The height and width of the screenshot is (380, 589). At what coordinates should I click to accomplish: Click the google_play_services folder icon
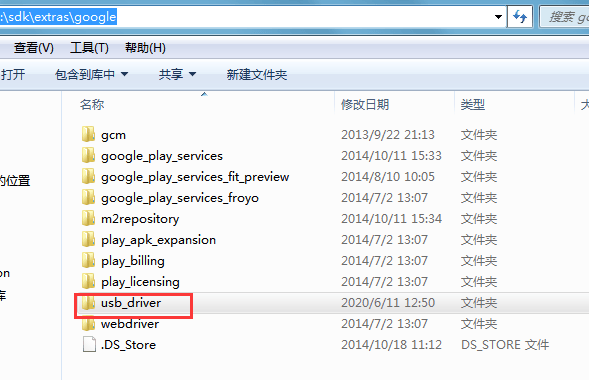[x=89, y=155]
